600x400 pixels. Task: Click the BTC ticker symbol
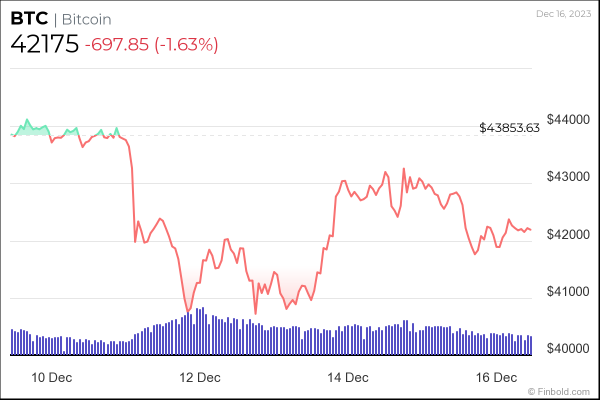pos(27,19)
